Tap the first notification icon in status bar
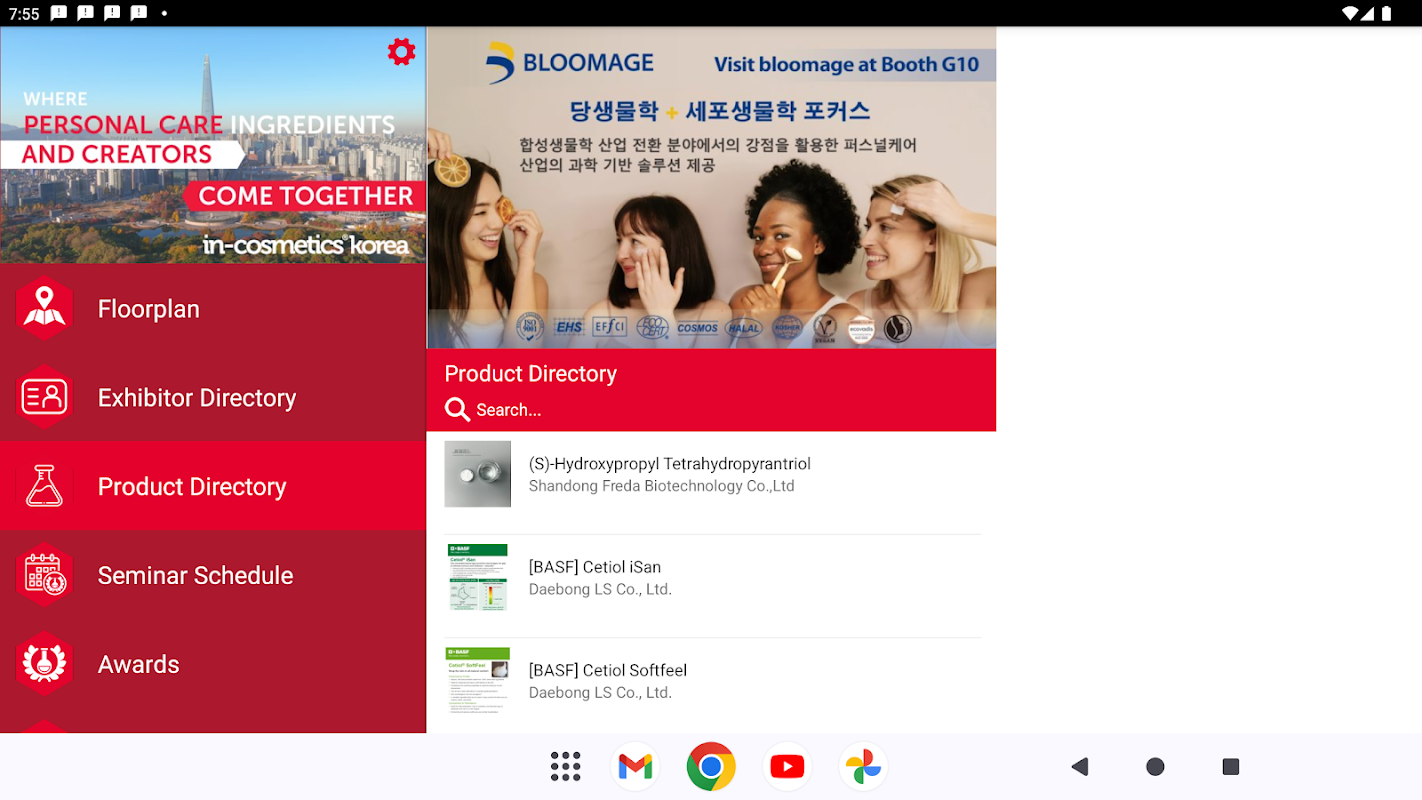 59,13
